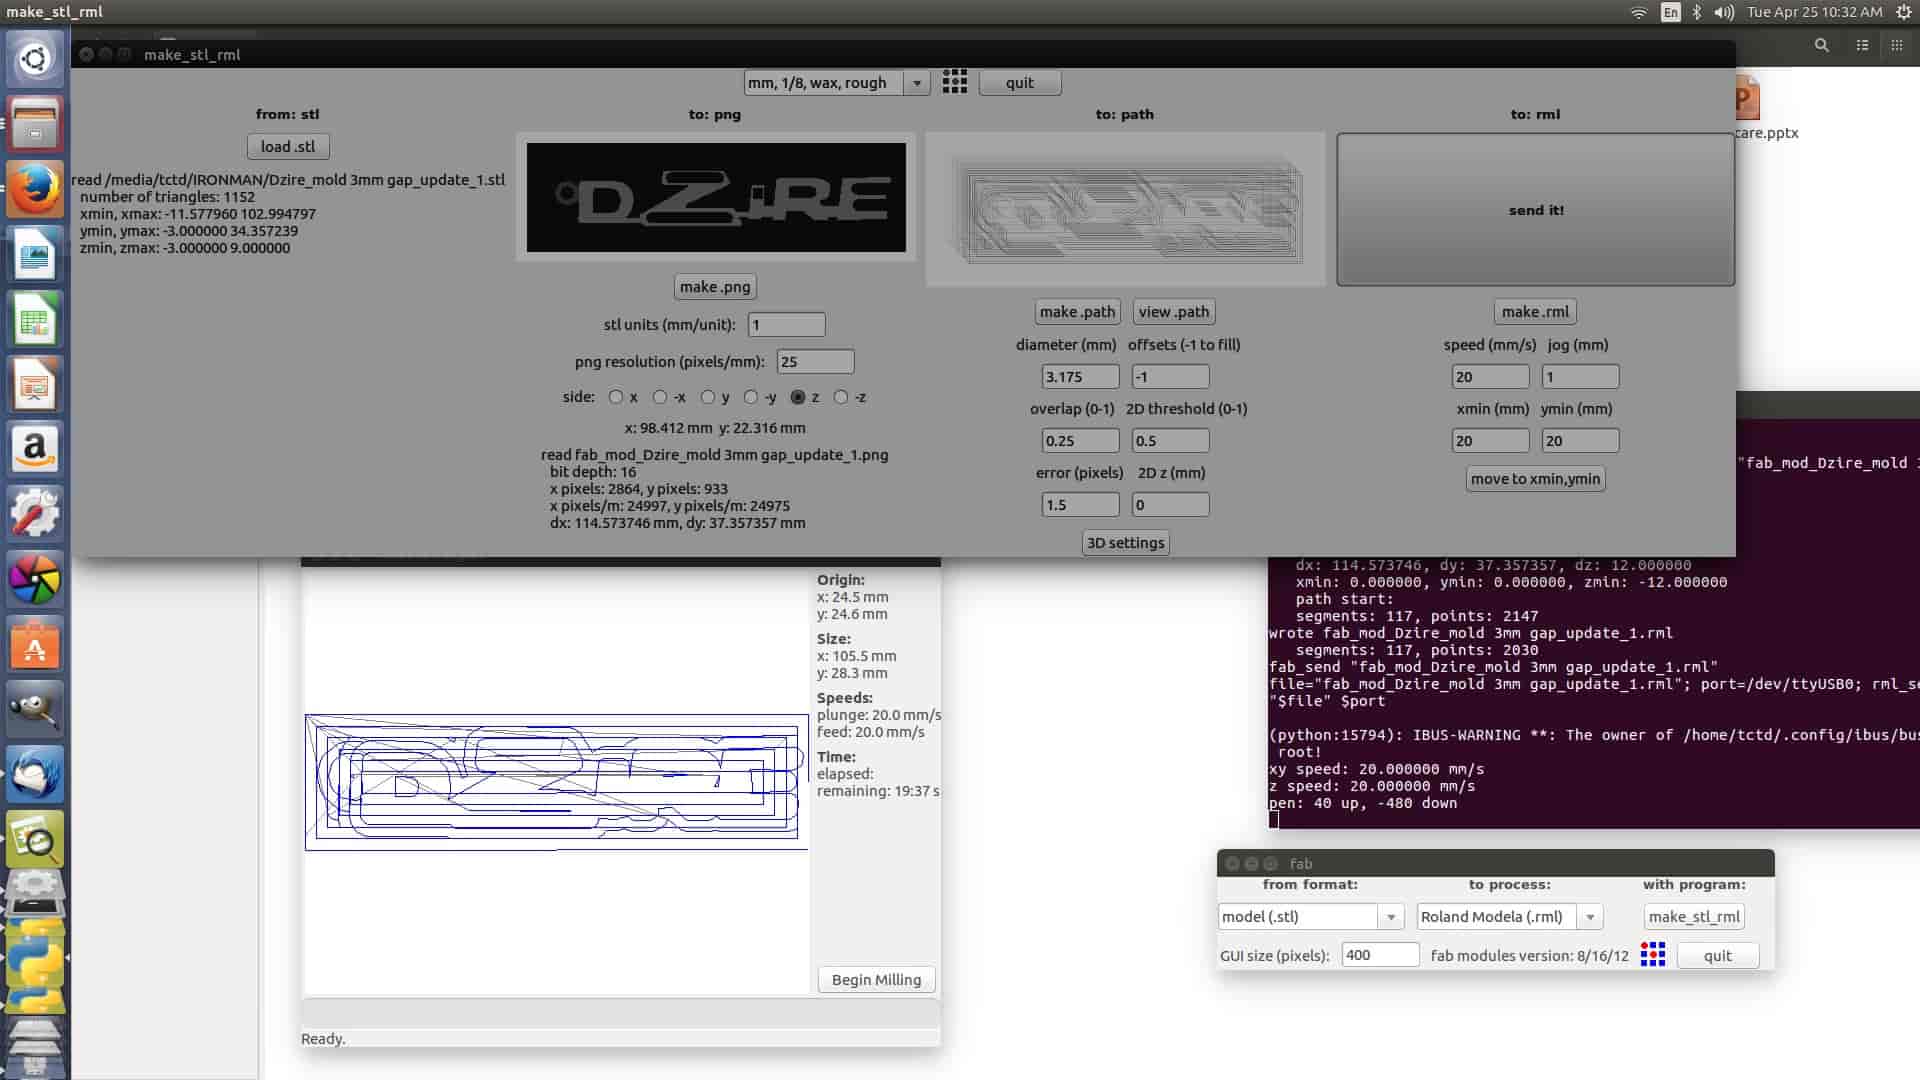Open LibreOffice Calc from the dock
Image resolution: width=1920 pixels, height=1080 pixels.
tap(35, 319)
